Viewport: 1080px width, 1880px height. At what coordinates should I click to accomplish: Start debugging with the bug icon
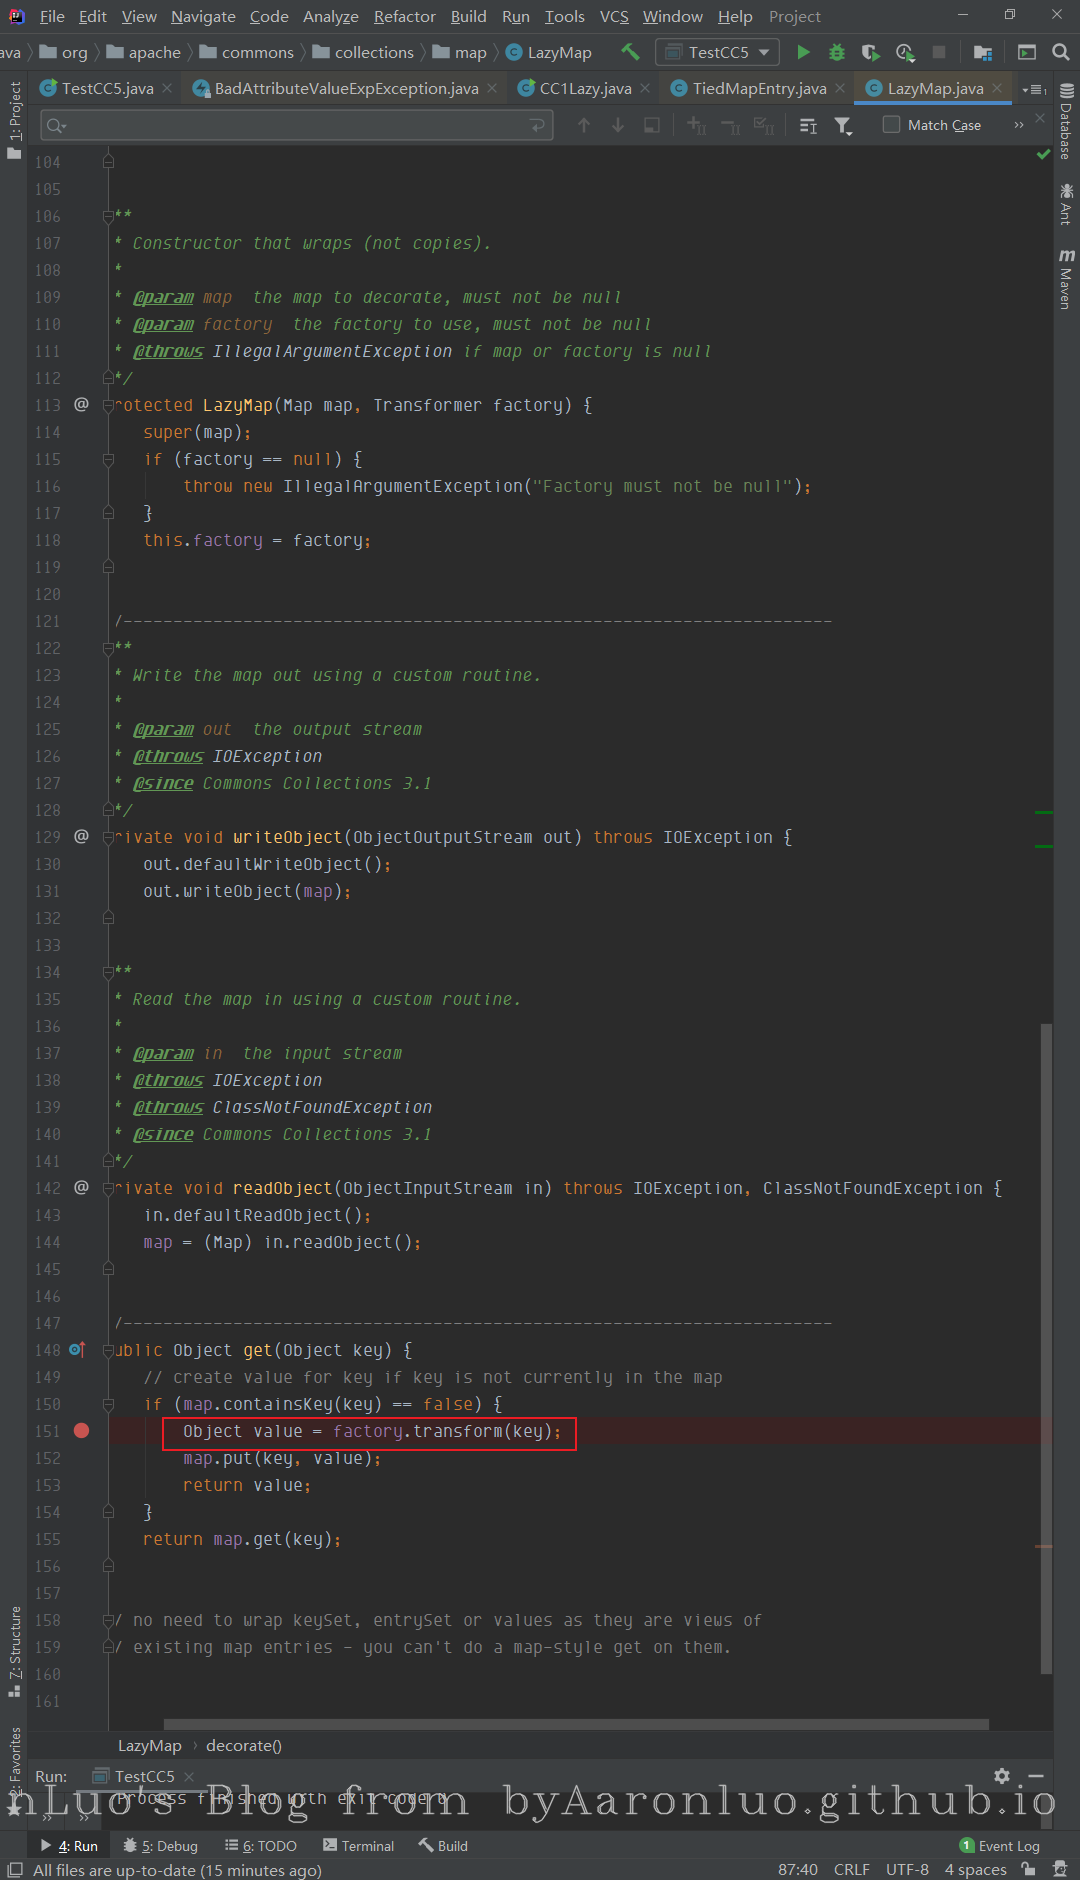[837, 52]
